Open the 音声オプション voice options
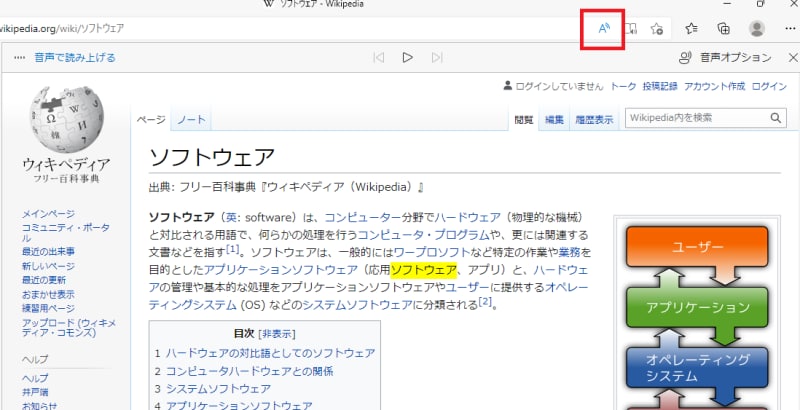This screenshot has width=800, height=410. tap(724, 58)
